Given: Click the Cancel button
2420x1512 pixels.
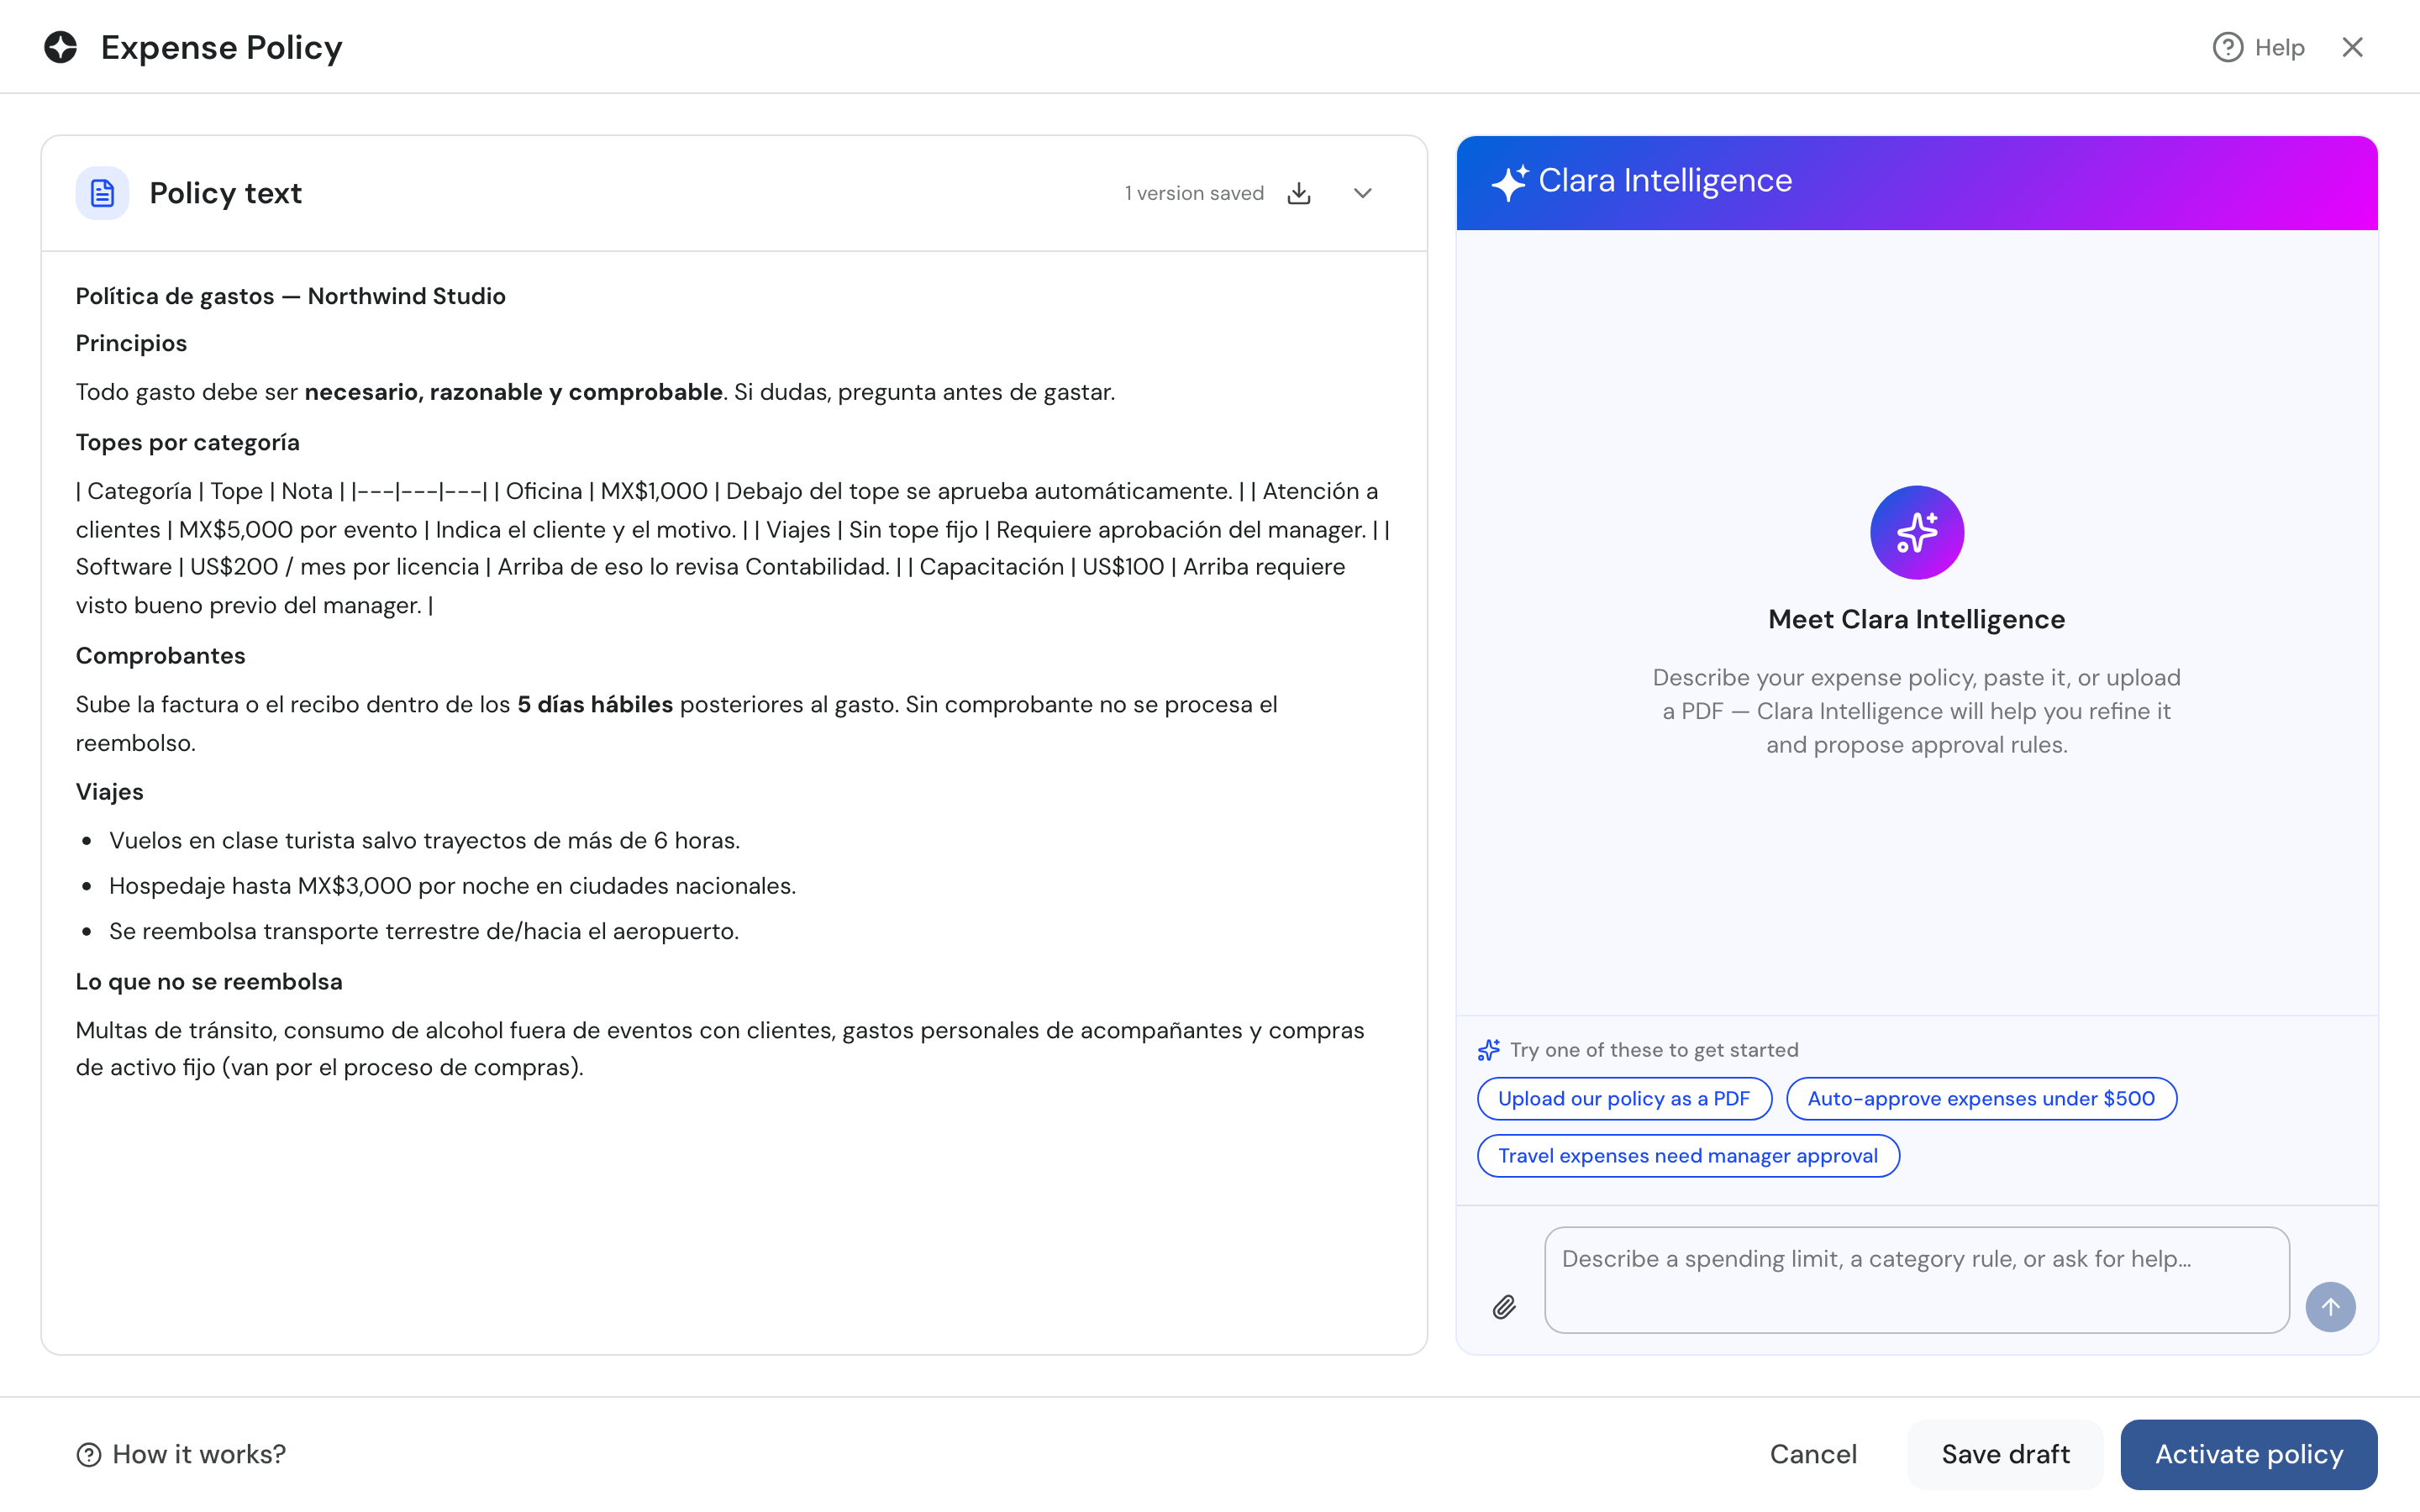Looking at the screenshot, I should coord(1813,1454).
